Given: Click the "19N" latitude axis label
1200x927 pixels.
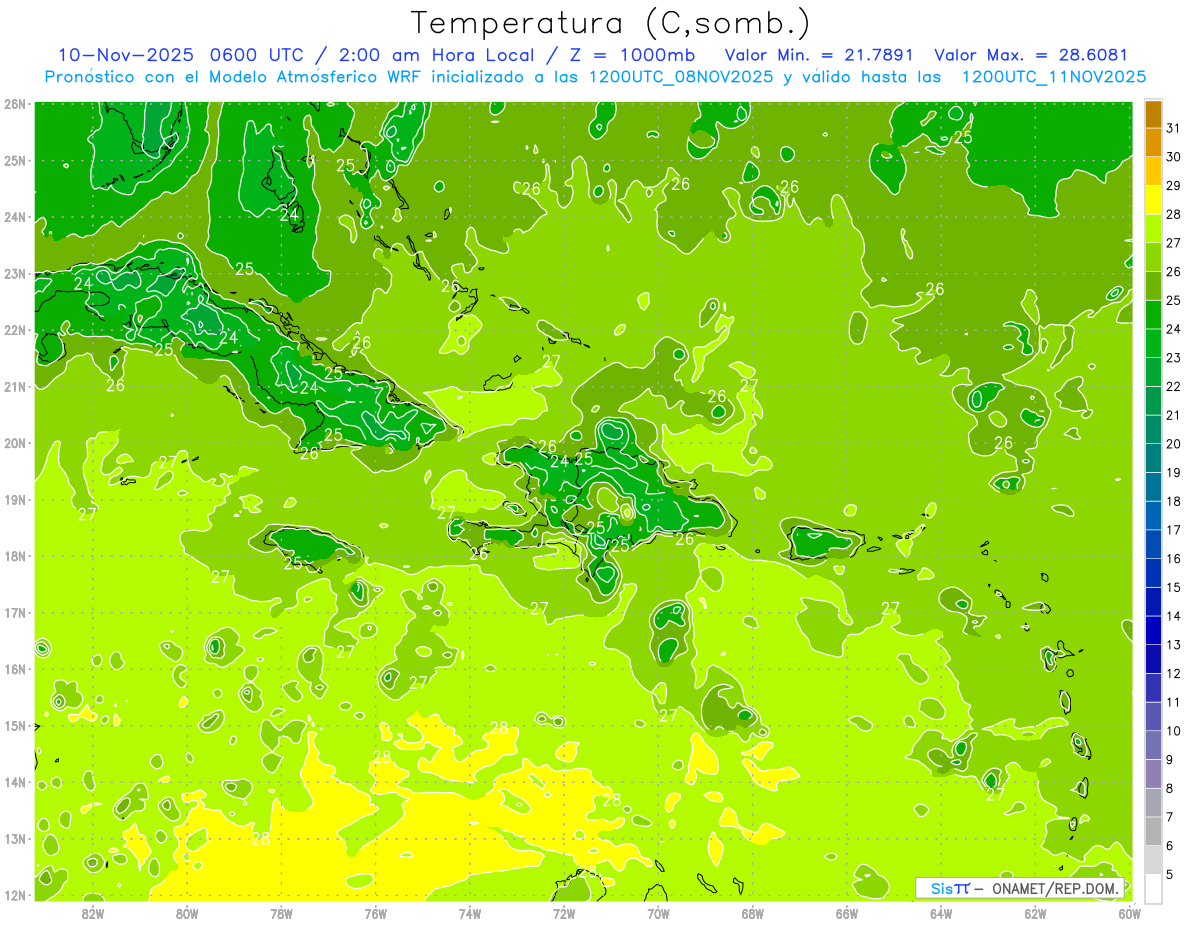Looking at the screenshot, I should 17,499.
